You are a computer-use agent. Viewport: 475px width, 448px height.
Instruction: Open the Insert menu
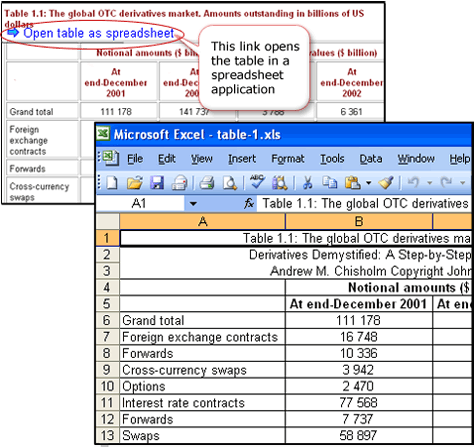[x=242, y=159]
